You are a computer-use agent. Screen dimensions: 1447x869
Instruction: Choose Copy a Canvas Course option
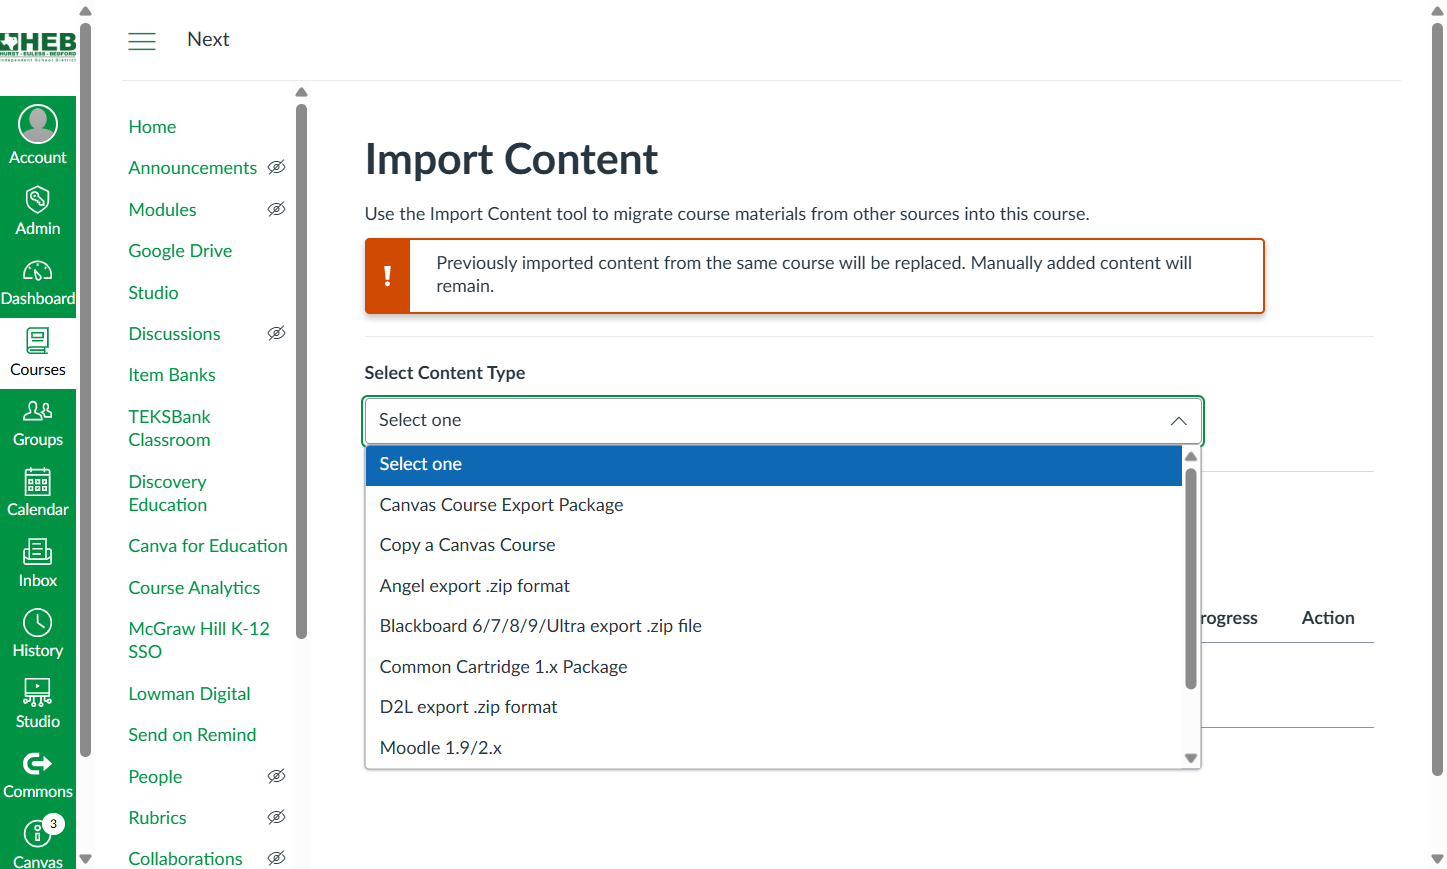coord(774,545)
